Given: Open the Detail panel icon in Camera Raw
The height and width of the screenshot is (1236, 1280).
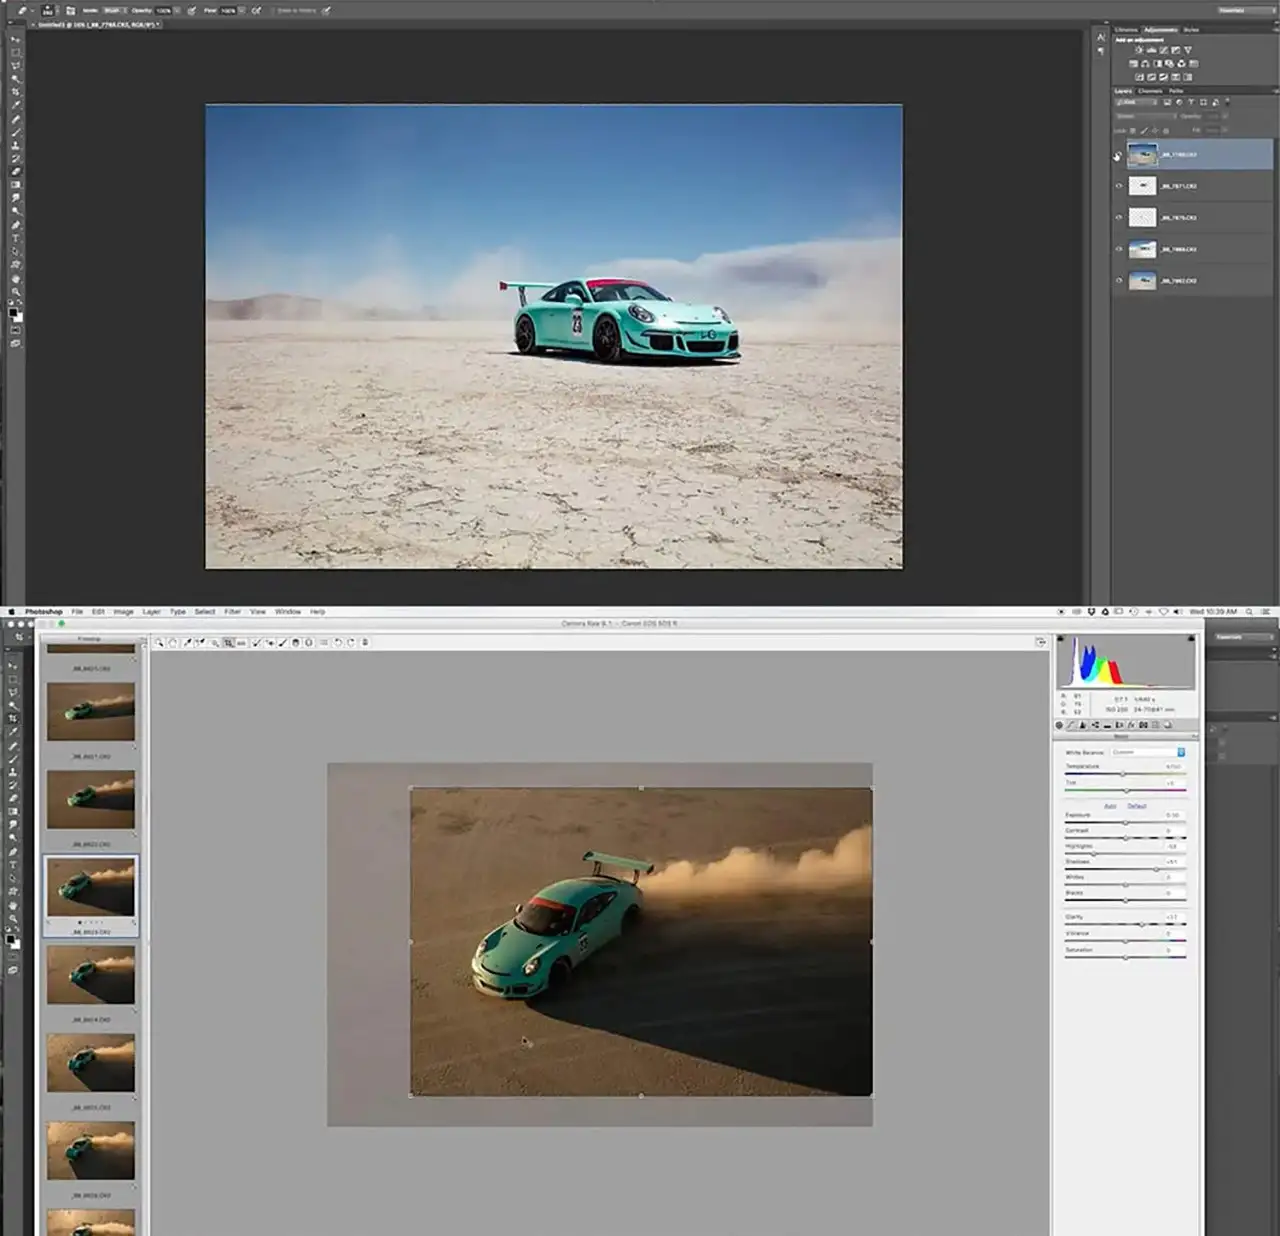Looking at the screenshot, I should coord(1083,725).
